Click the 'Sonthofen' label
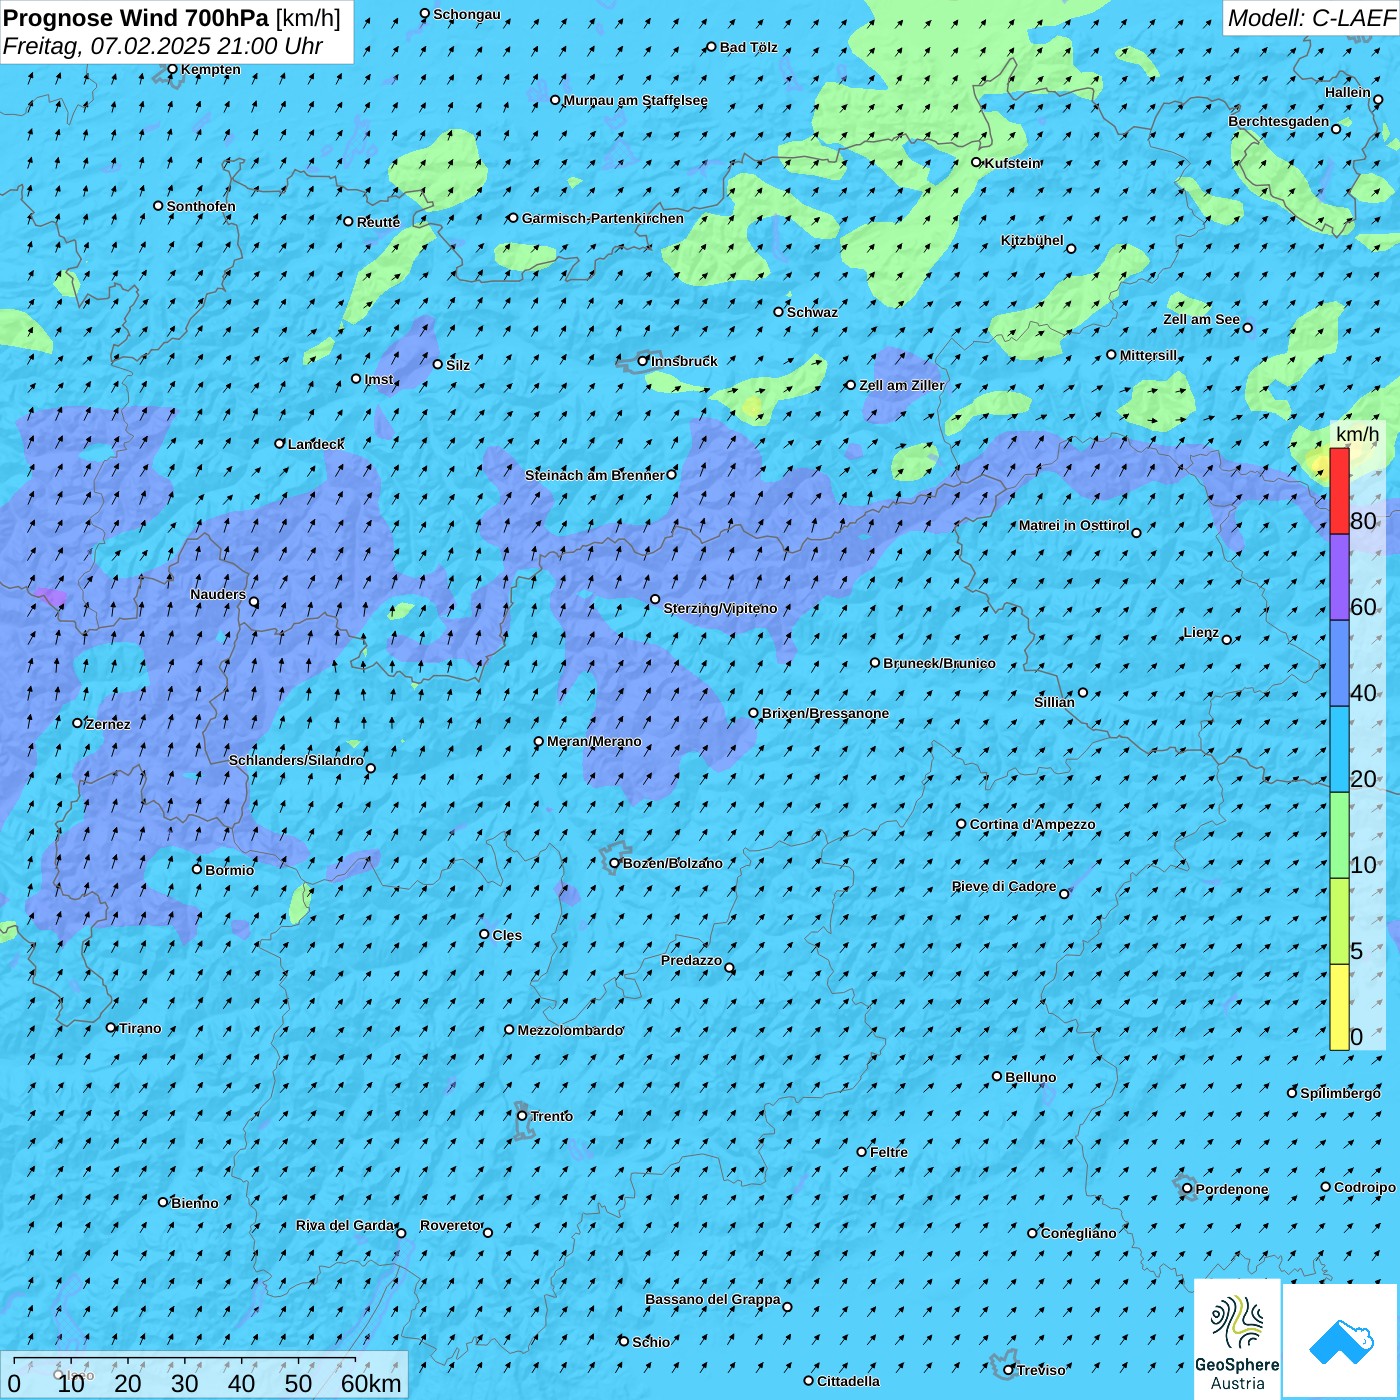 coord(202,206)
